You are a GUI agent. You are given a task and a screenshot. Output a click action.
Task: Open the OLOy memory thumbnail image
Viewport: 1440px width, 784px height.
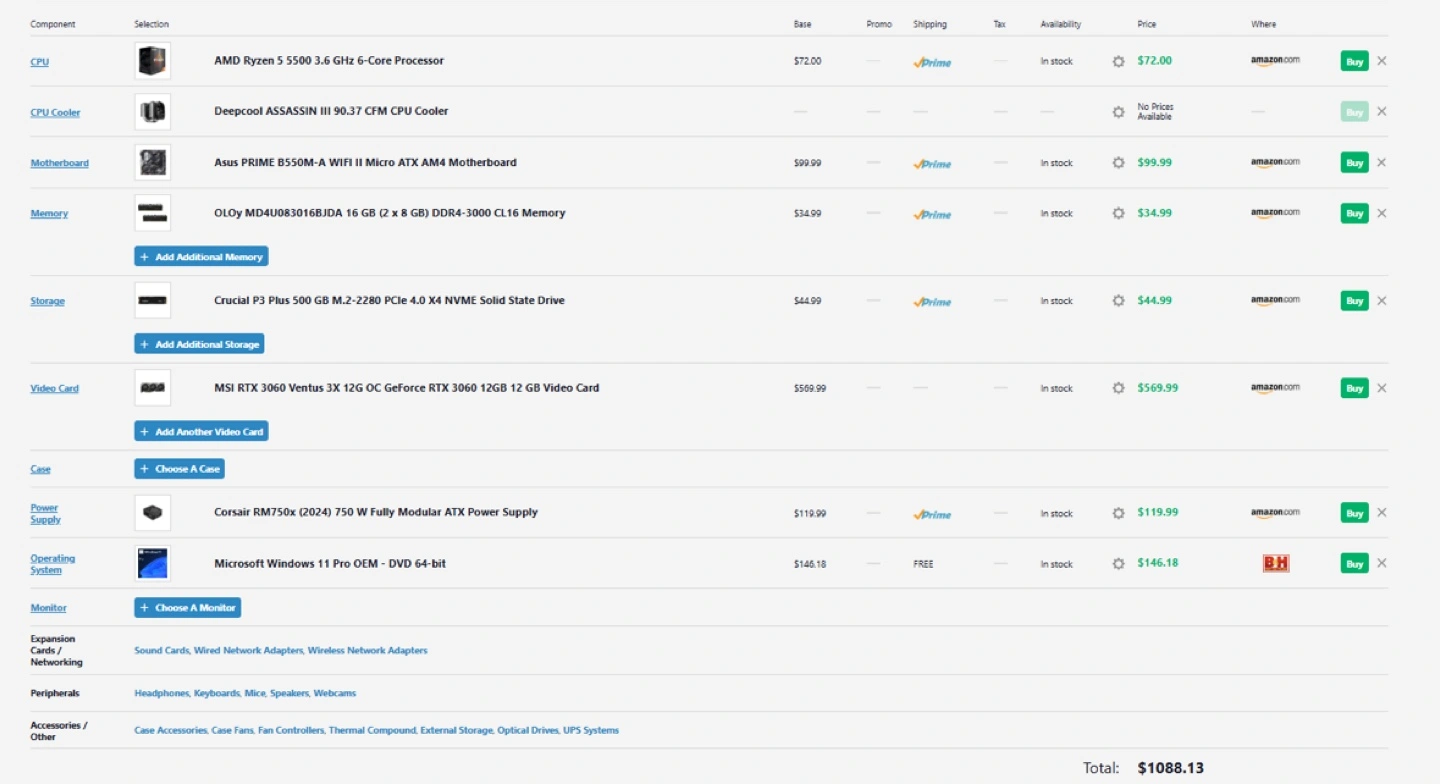coord(153,213)
